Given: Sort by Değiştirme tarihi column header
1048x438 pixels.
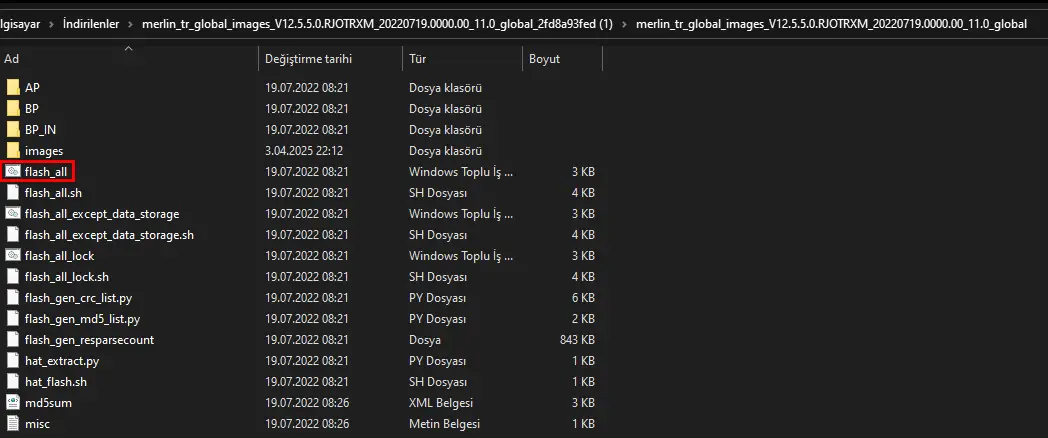Looking at the screenshot, I should point(330,59).
